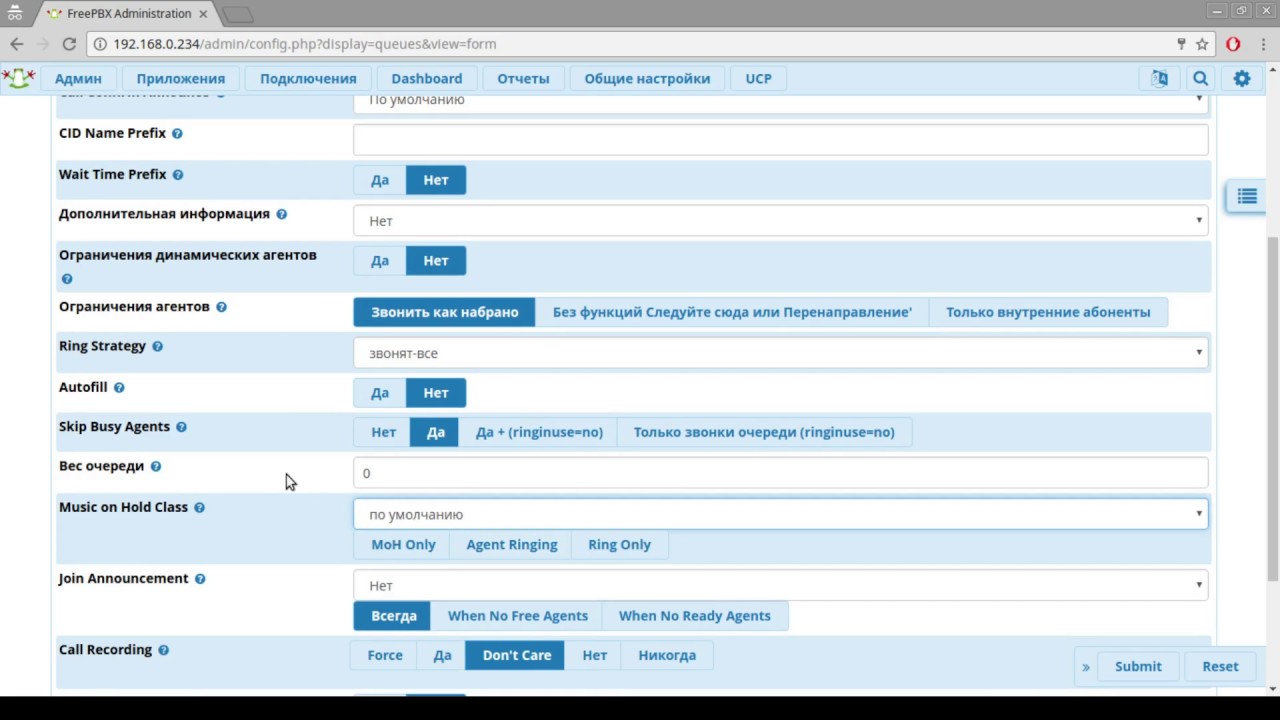Set Call Recording to Force
Viewport: 1280px width, 720px height.
(x=385, y=656)
